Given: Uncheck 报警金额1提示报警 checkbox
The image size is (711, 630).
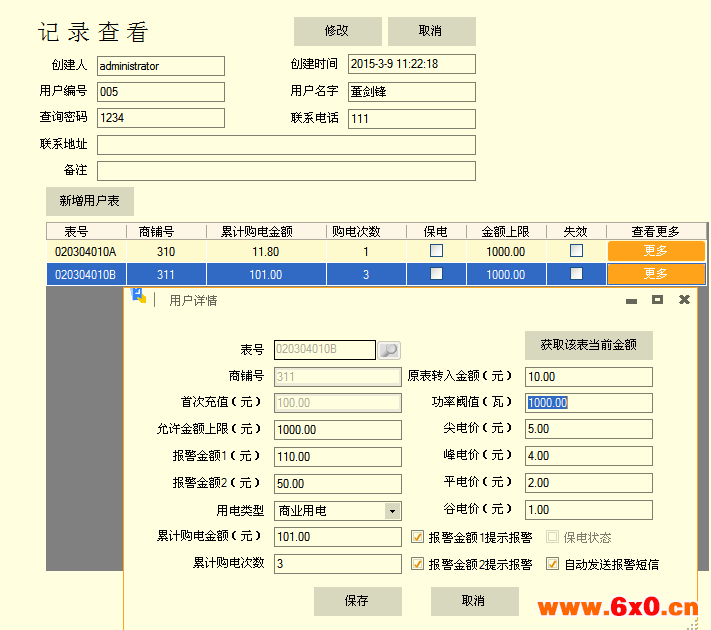Looking at the screenshot, I should (418, 537).
